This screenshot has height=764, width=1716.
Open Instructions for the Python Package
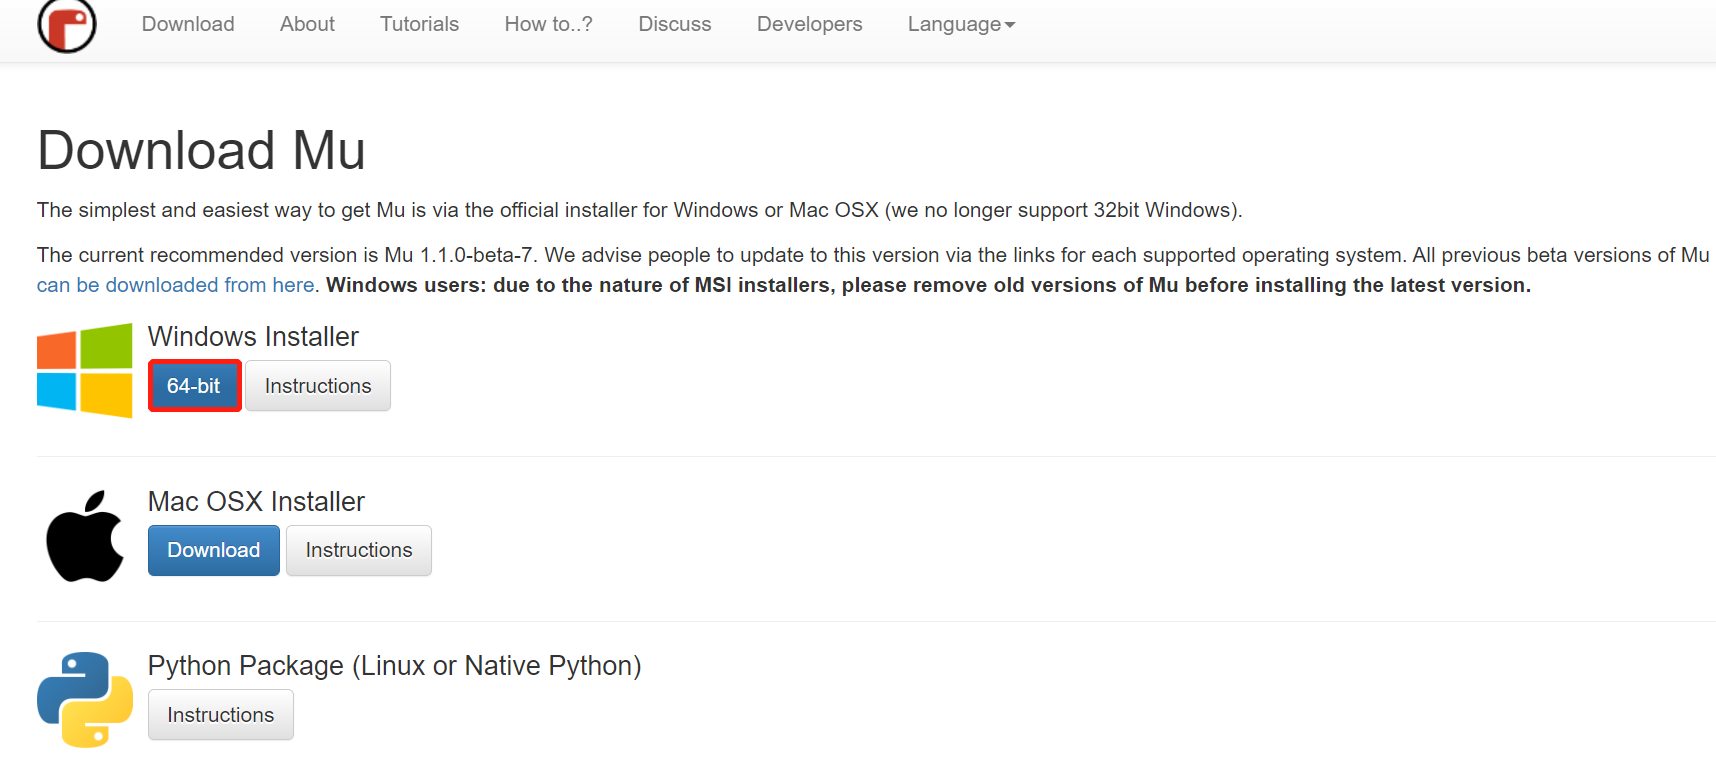coord(221,715)
